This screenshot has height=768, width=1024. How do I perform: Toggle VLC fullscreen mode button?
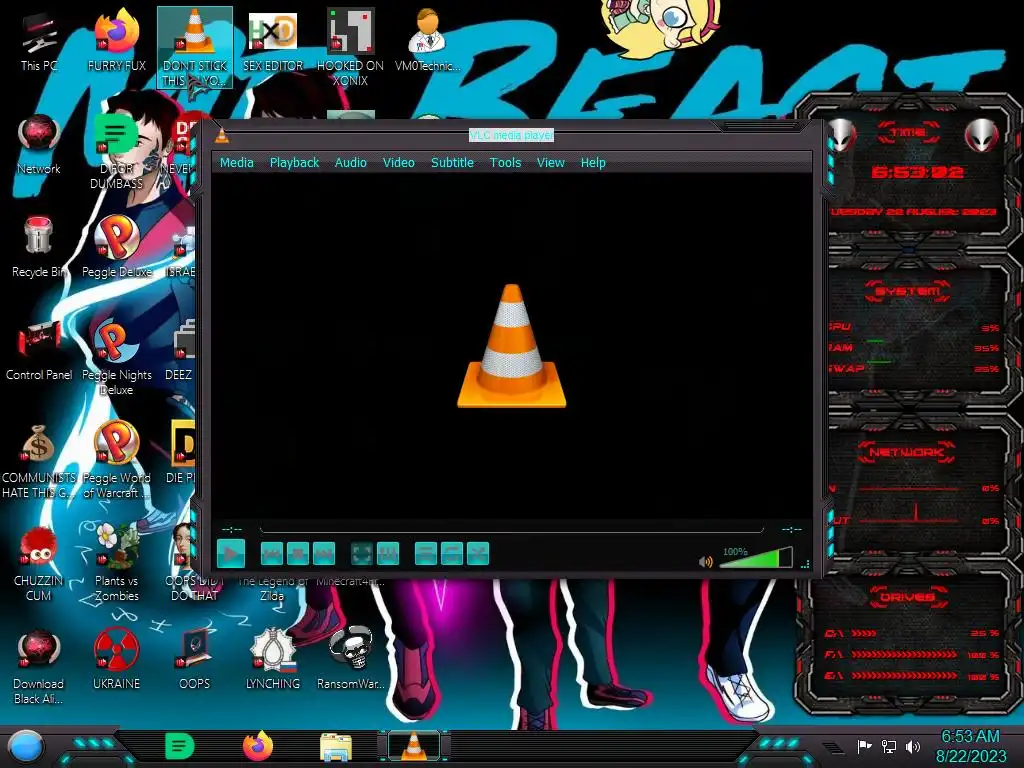[x=362, y=554]
